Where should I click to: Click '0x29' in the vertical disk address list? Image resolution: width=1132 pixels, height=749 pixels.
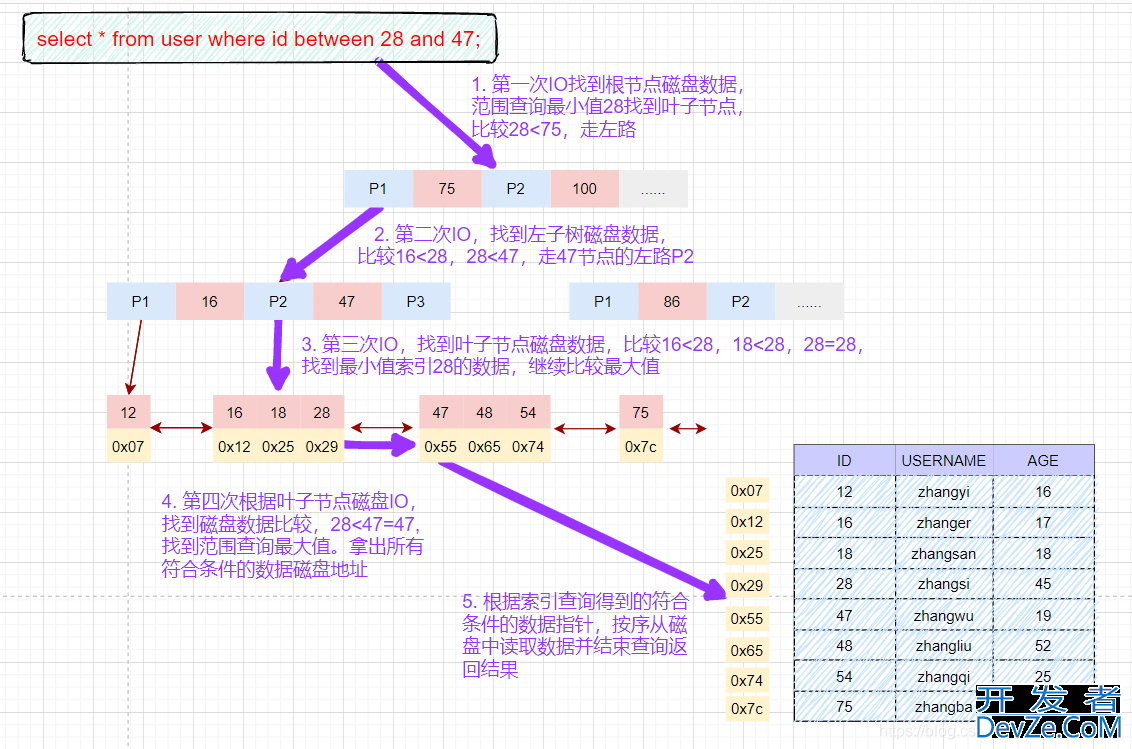pyautogui.click(x=747, y=585)
